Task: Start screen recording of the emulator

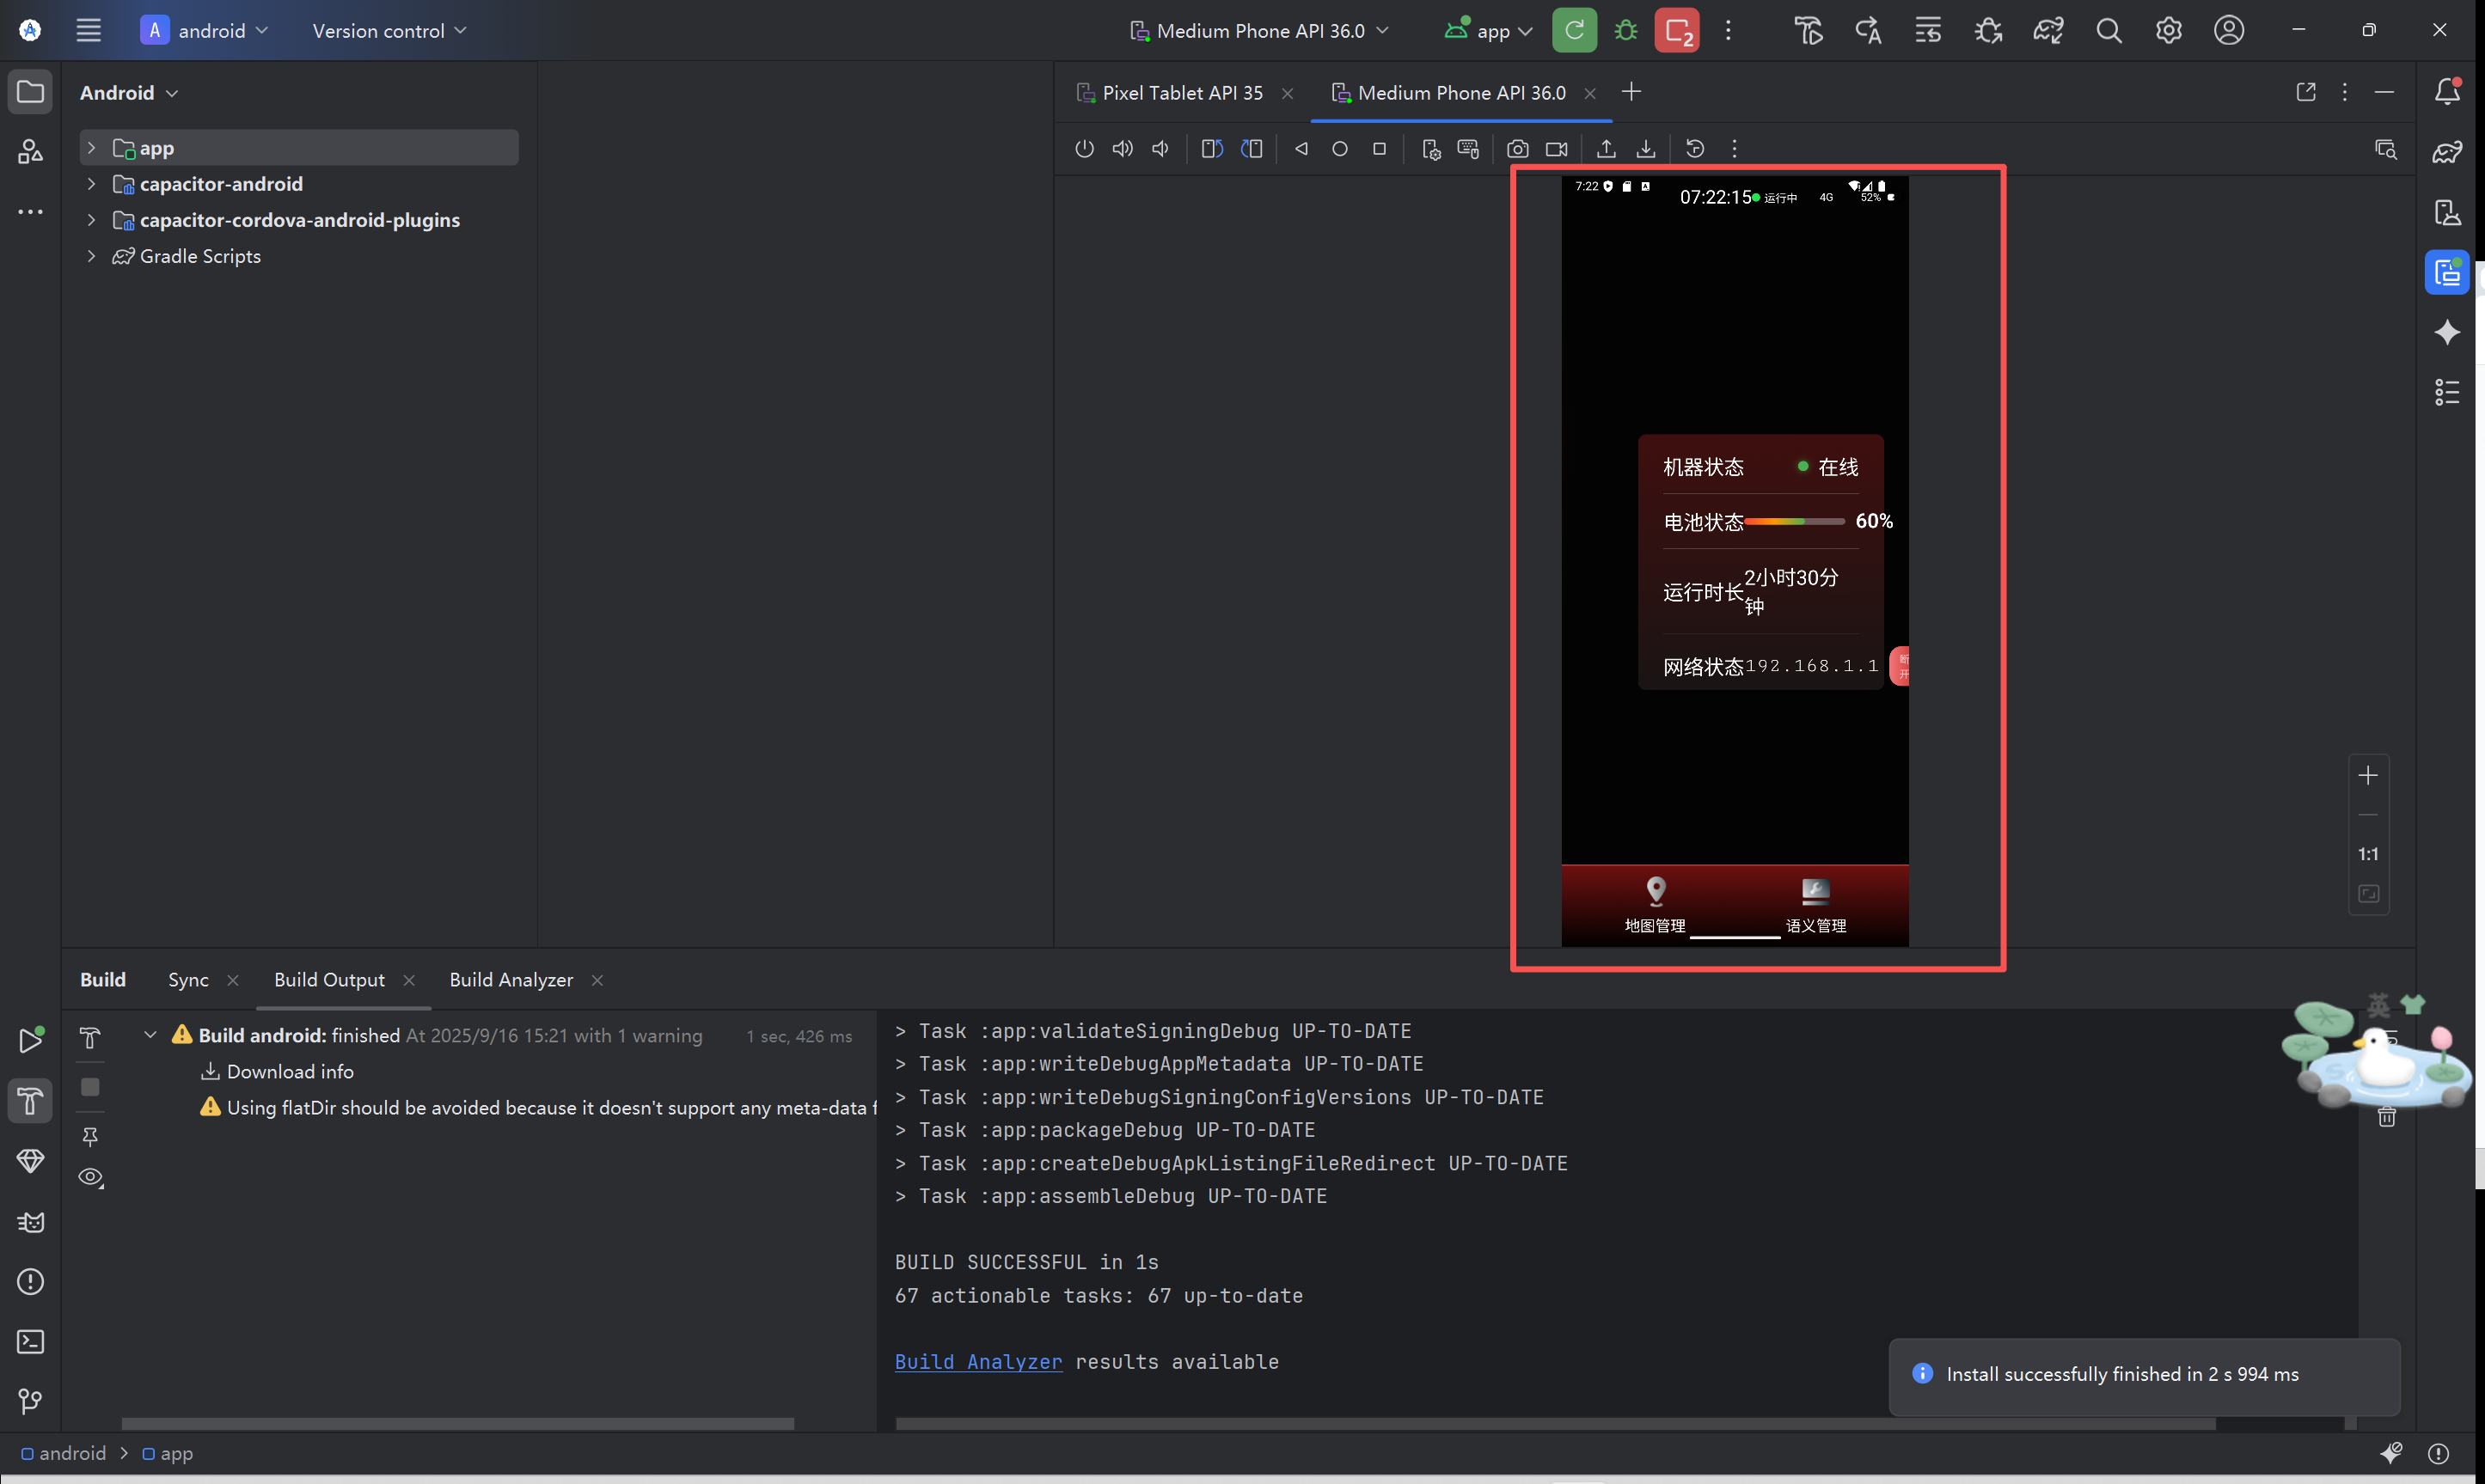Action: (x=1555, y=148)
